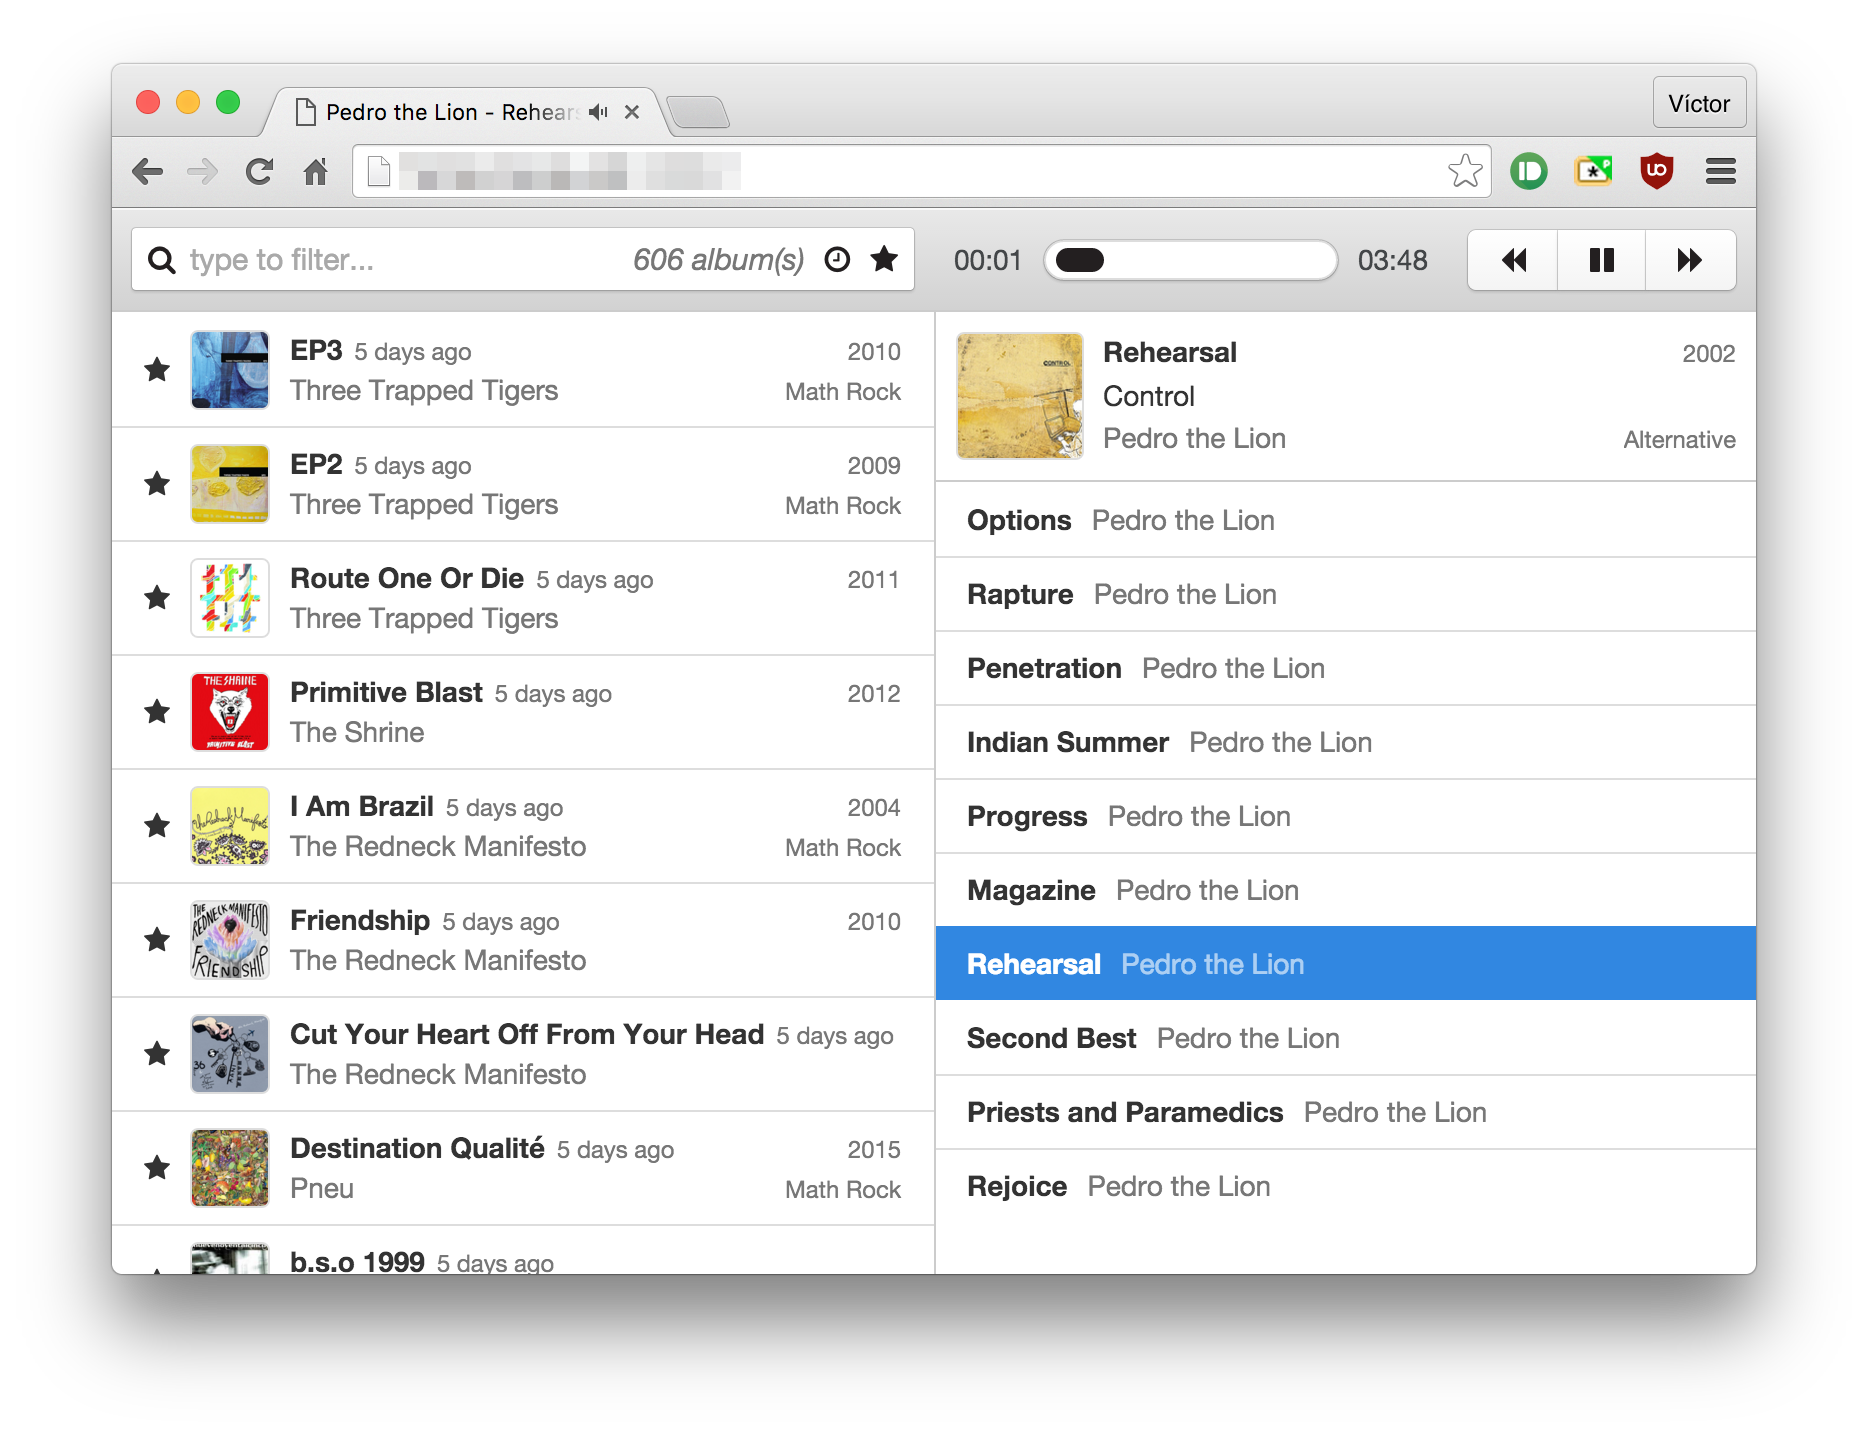
Task: Open the Víctor profile button
Action: [x=1699, y=103]
